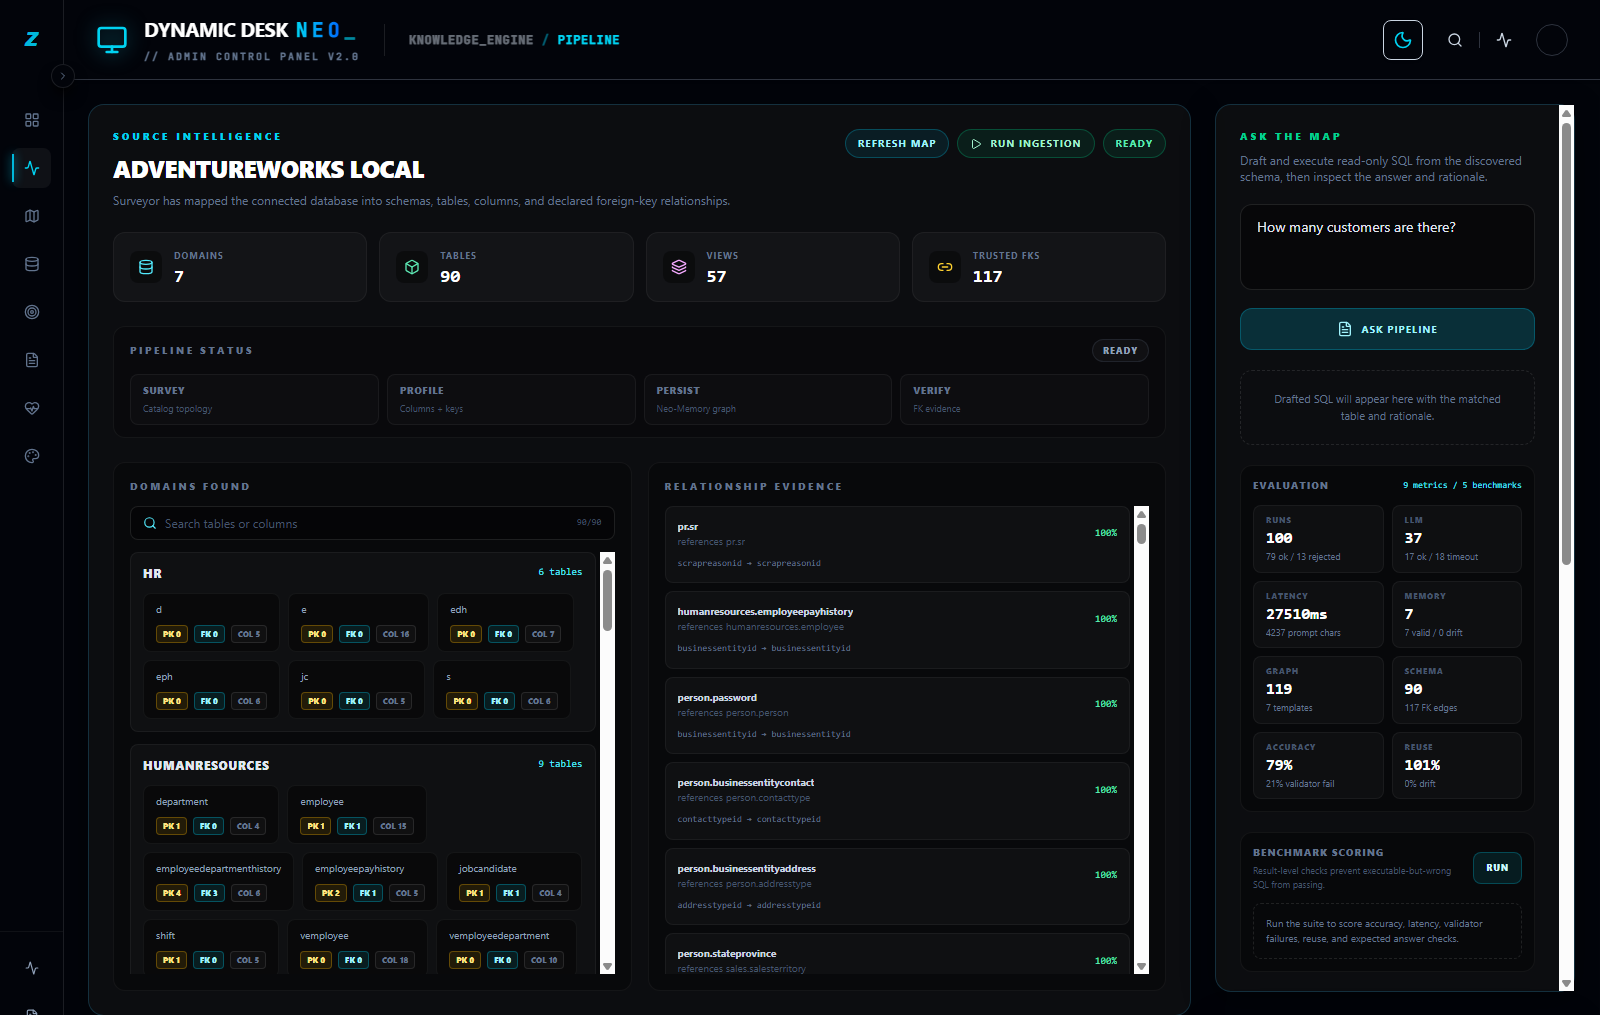The height and width of the screenshot is (1015, 1600).
Task: Run the benchmark scoring suite
Action: click(1497, 868)
